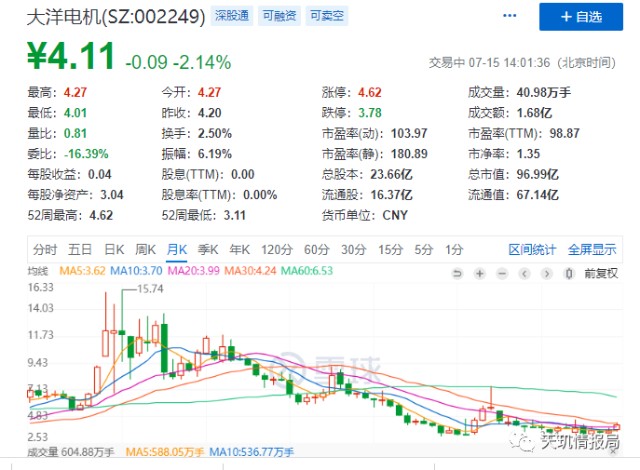Click the MA10:3.70 moving average label
This screenshot has width=640, height=470.
(136, 271)
